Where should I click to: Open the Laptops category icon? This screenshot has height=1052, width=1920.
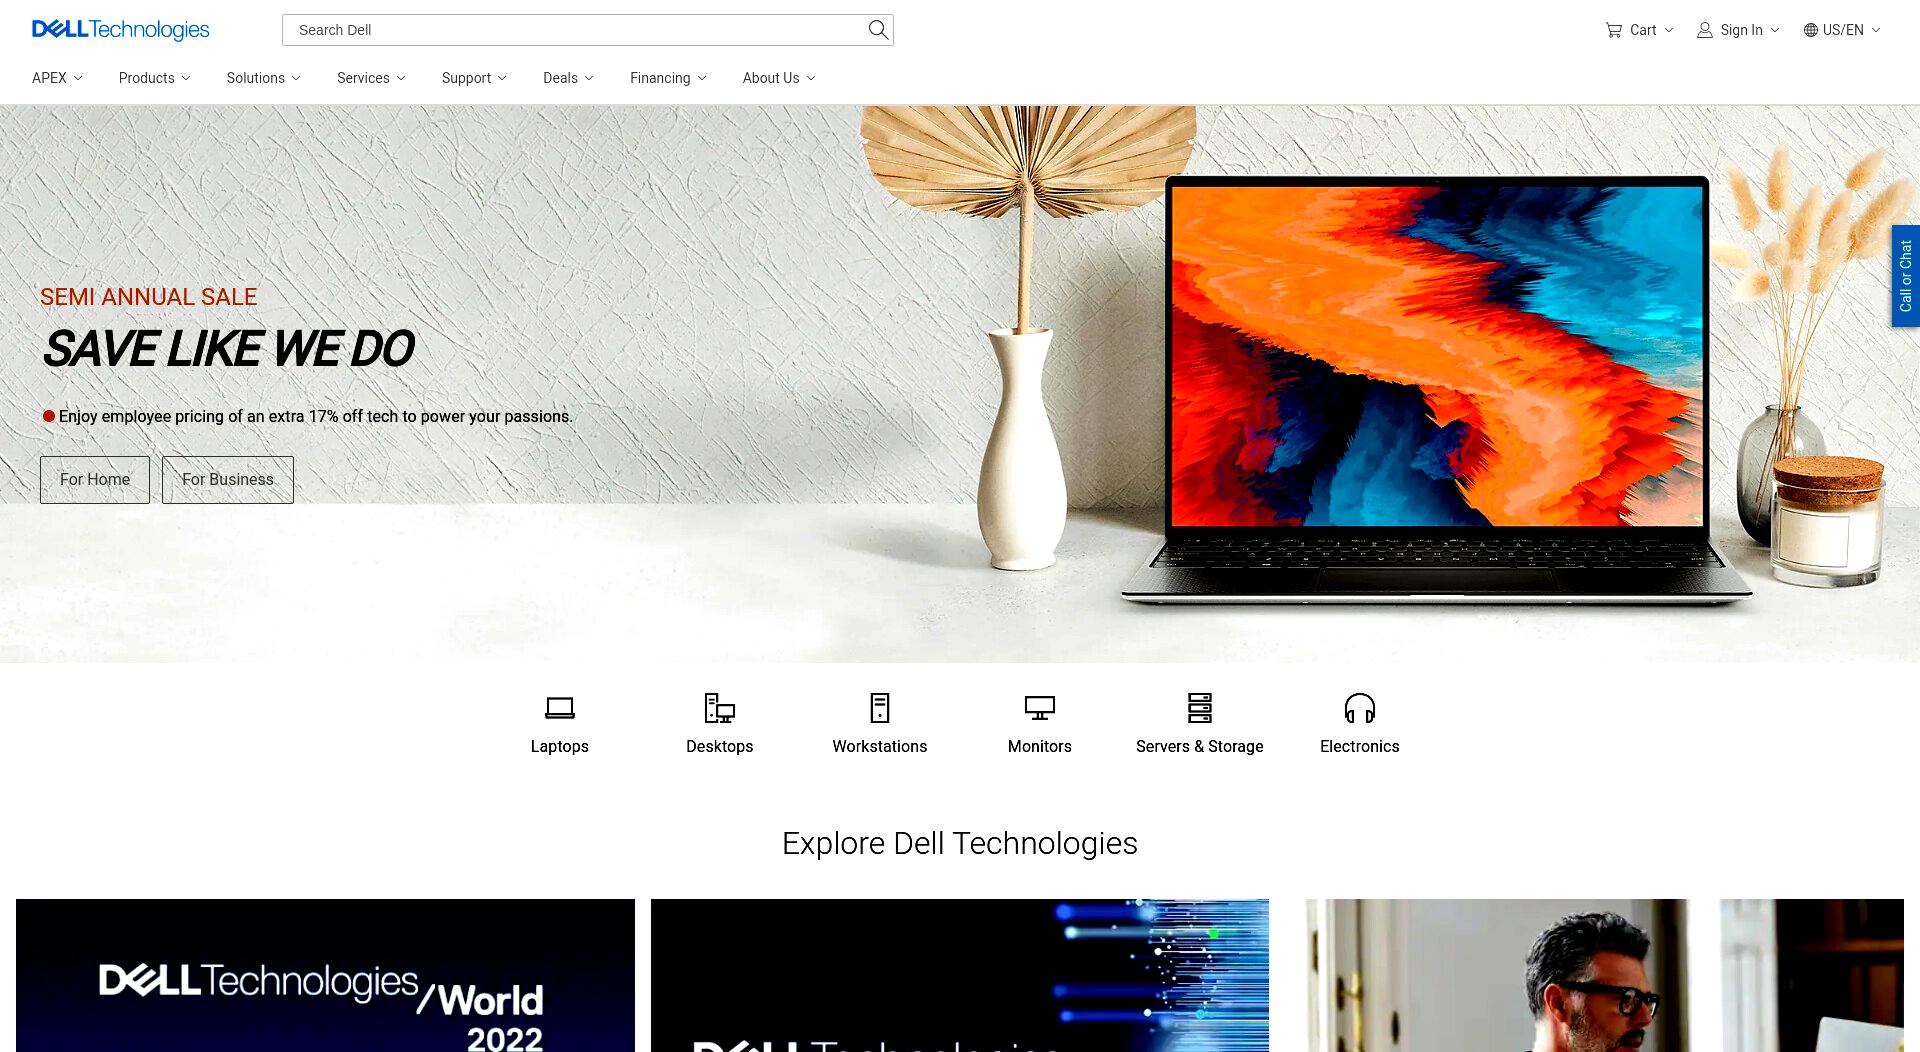pos(560,708)
